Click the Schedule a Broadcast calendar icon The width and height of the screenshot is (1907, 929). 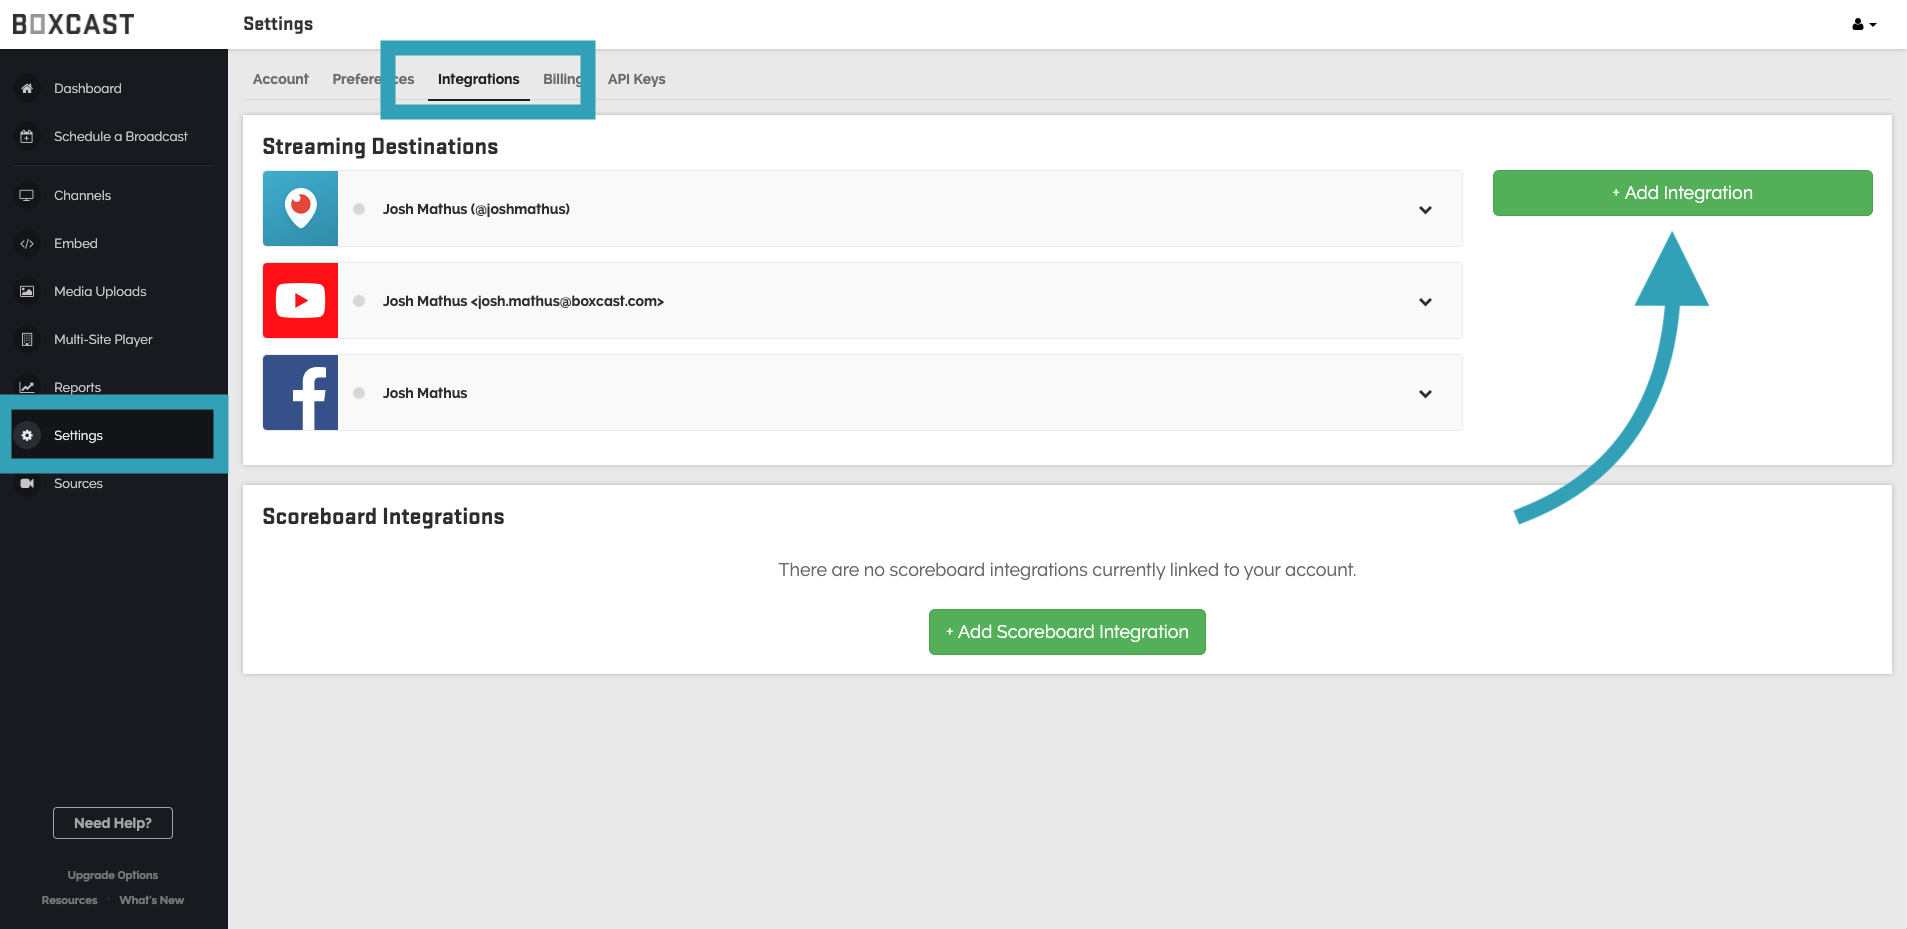click(27, 136)
